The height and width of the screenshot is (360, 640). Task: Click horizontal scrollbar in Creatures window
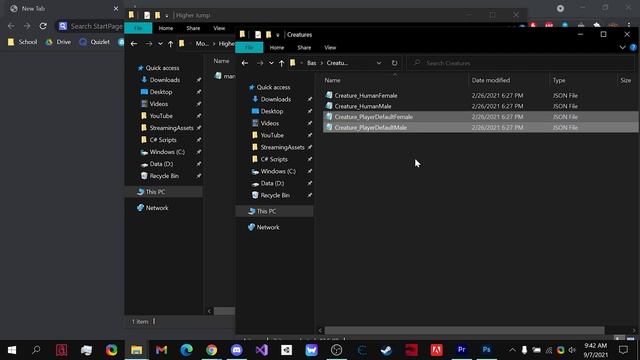[x=464, y=330]
